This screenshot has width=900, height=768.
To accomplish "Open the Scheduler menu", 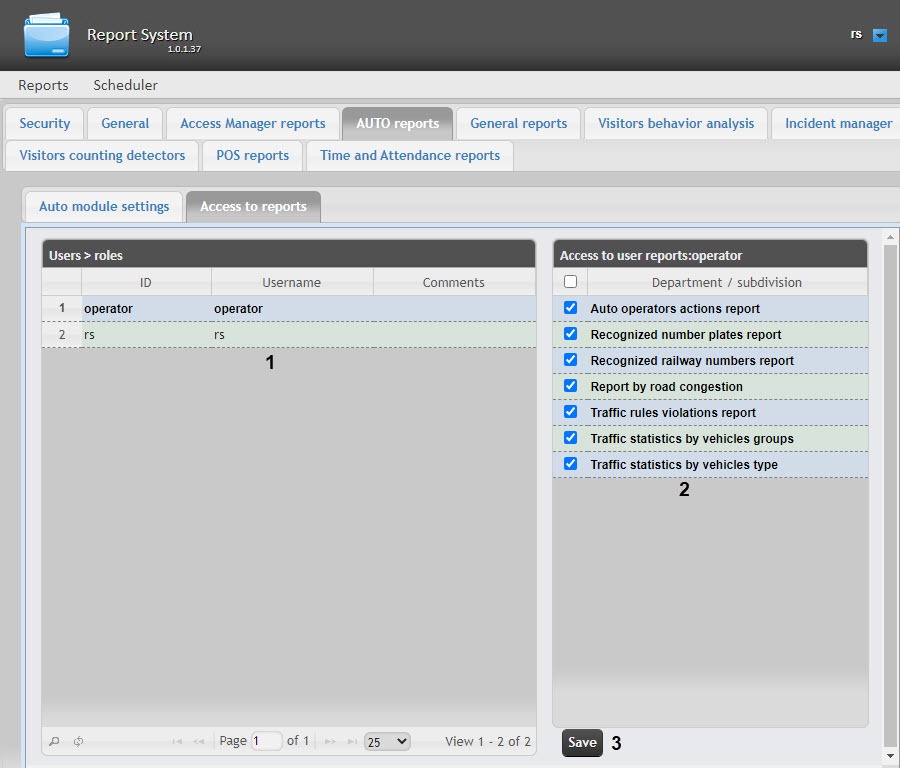I will click(125, 85).
